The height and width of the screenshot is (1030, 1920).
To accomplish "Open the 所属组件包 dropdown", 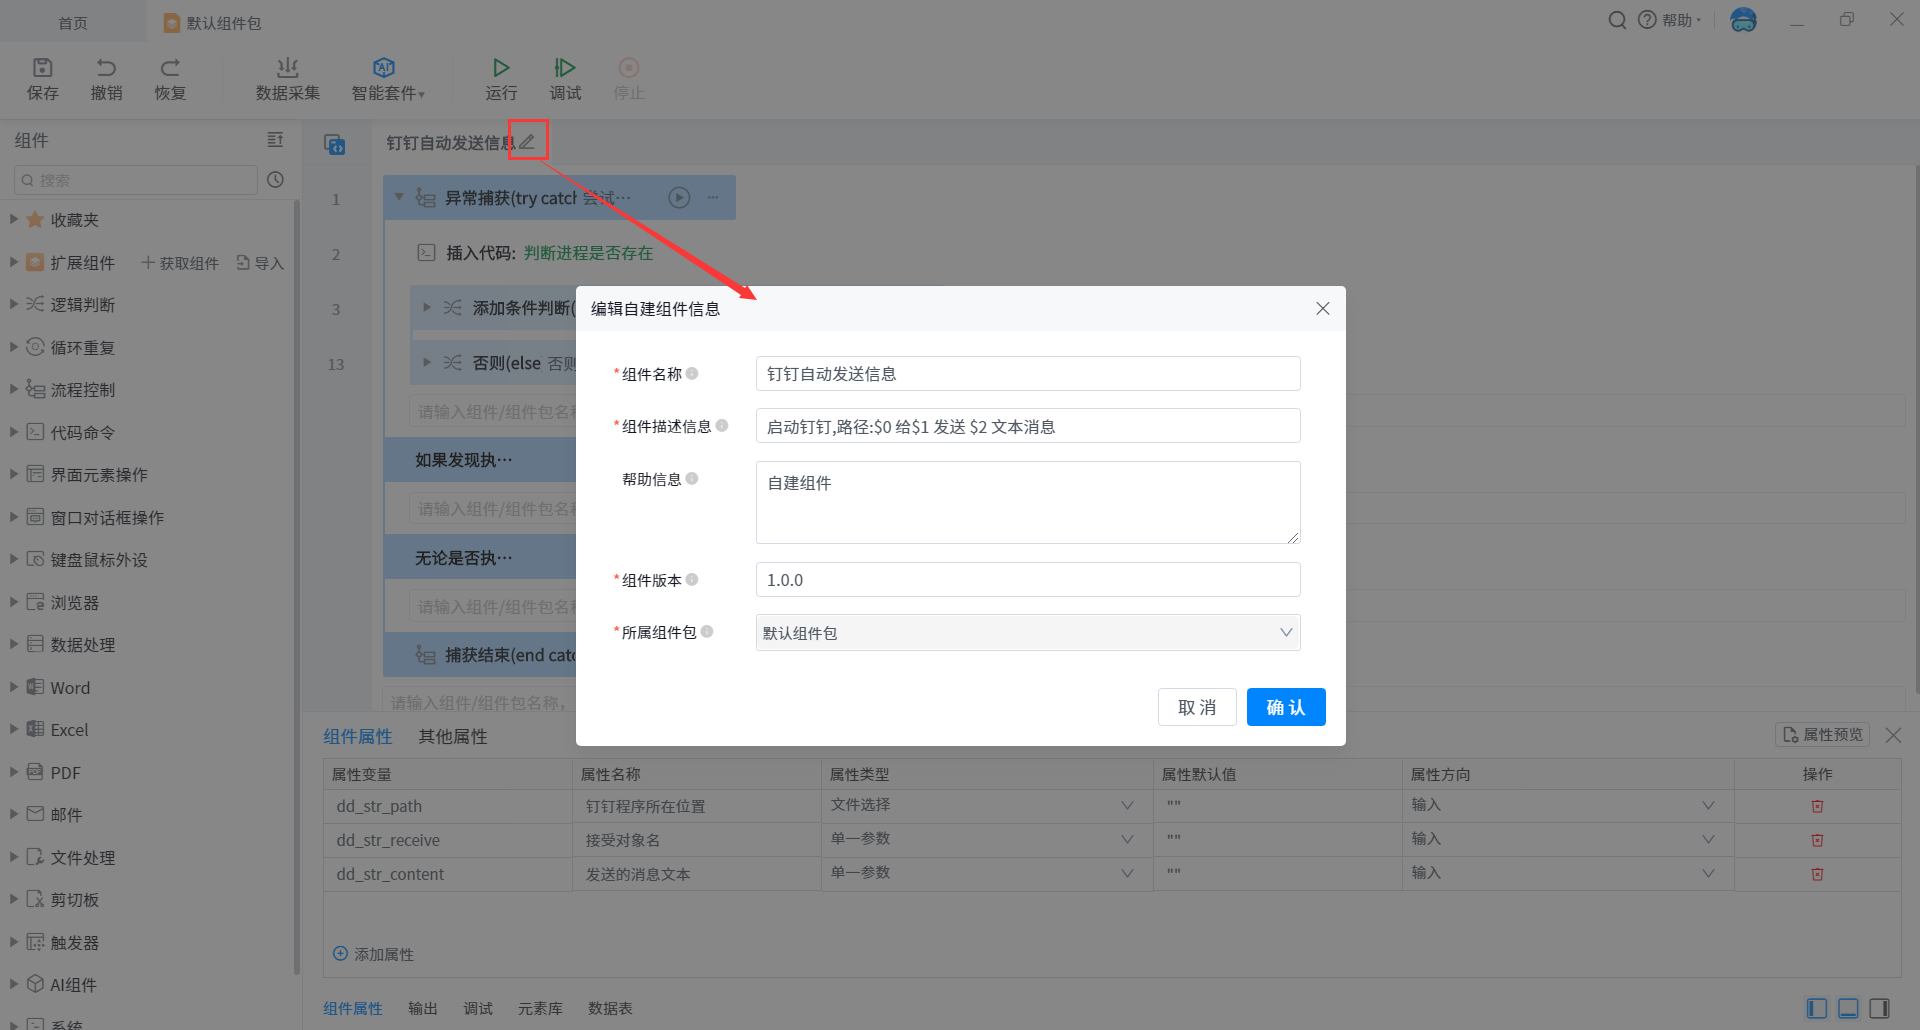I will 1027,633.
